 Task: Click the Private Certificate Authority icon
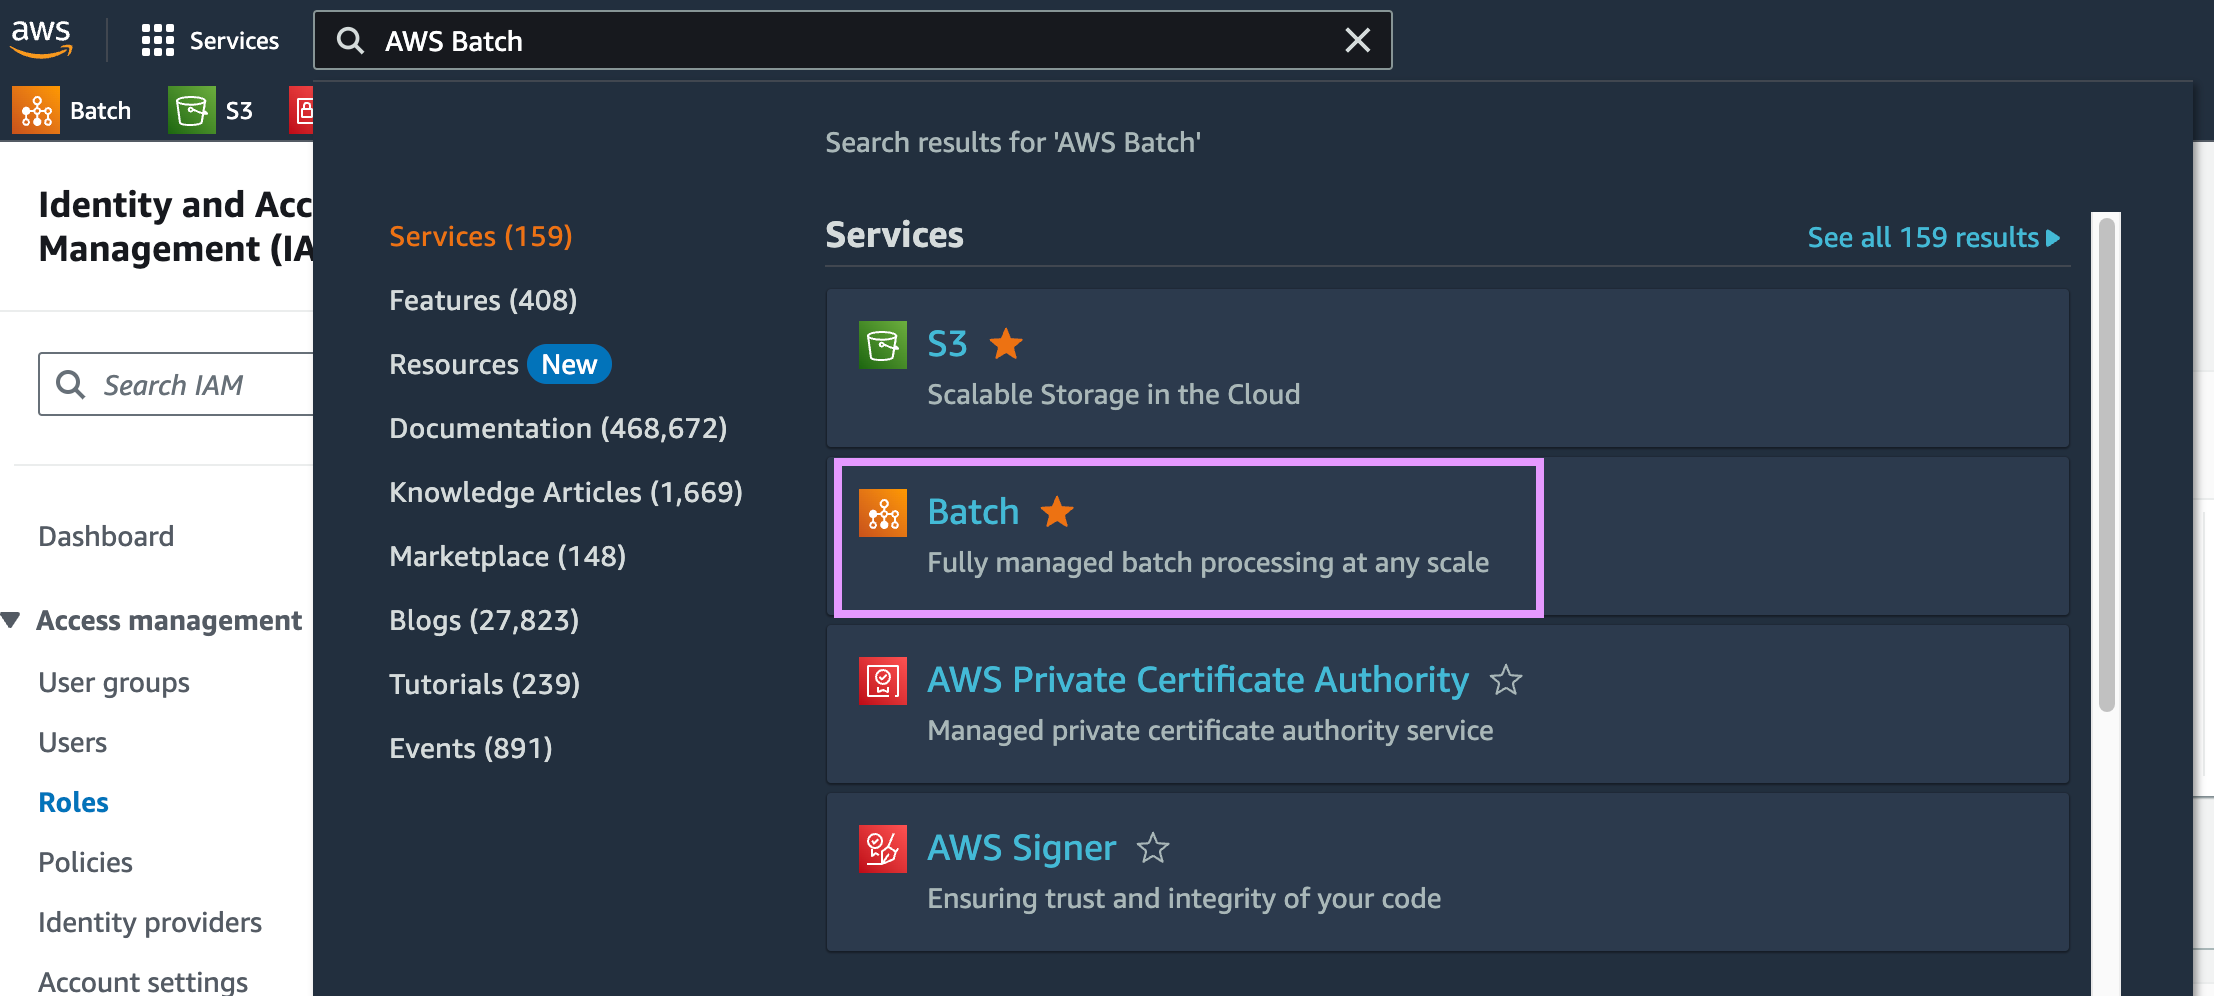click(882, 681)
